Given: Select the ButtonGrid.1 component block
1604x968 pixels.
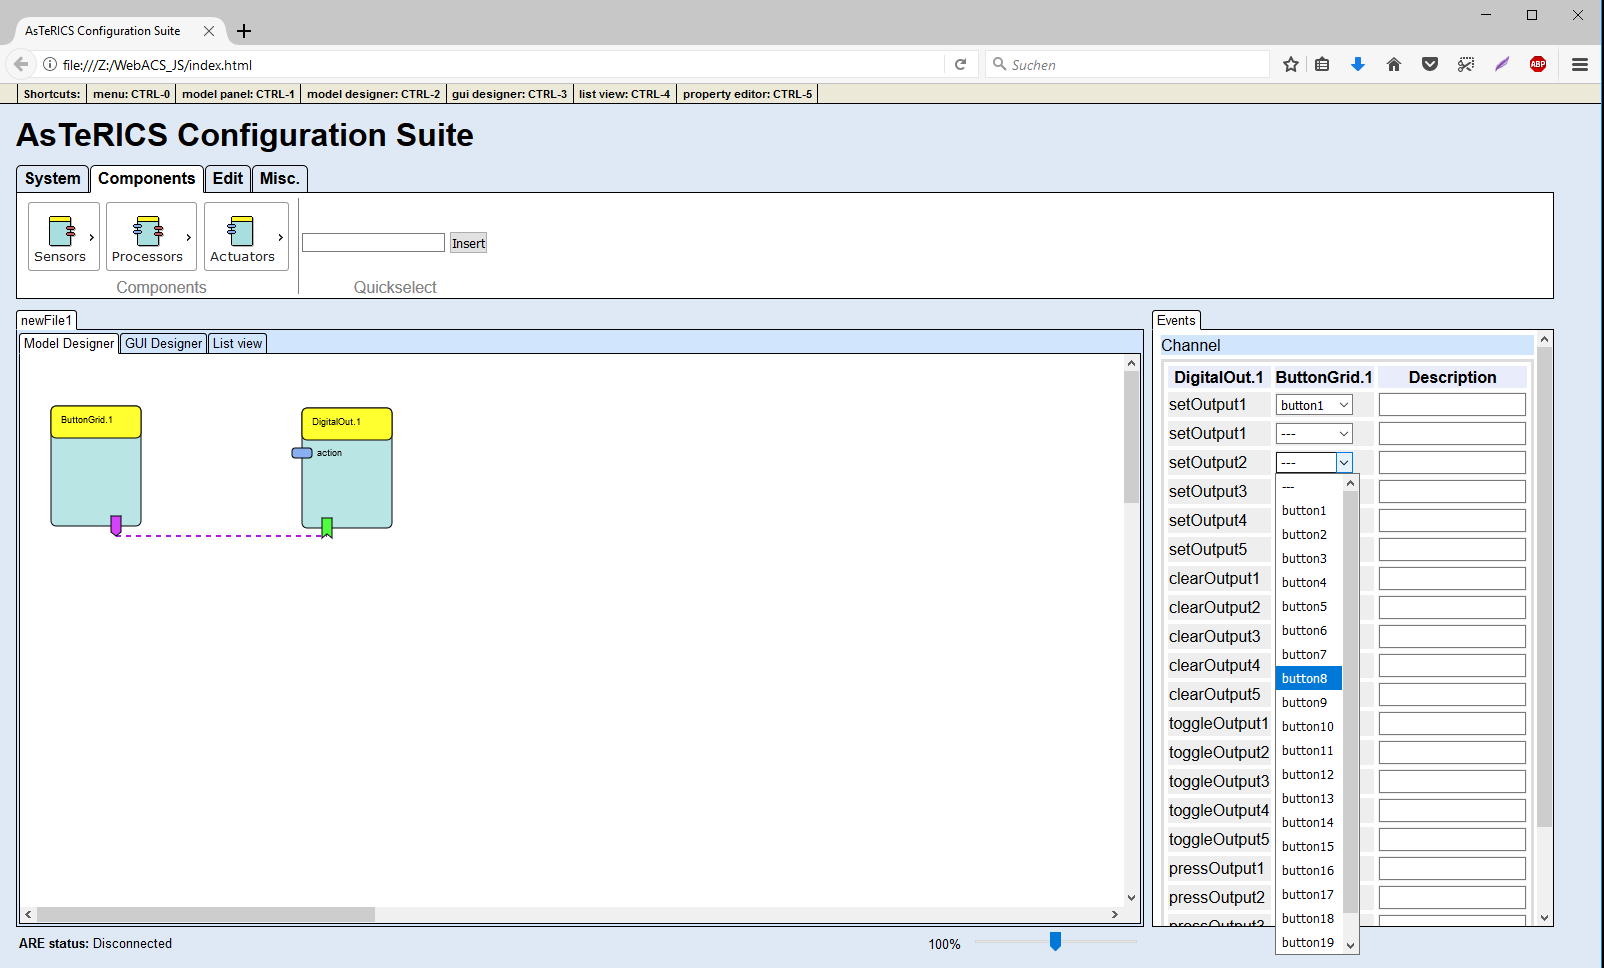Looking at the screenshot, I should [96, 466].
